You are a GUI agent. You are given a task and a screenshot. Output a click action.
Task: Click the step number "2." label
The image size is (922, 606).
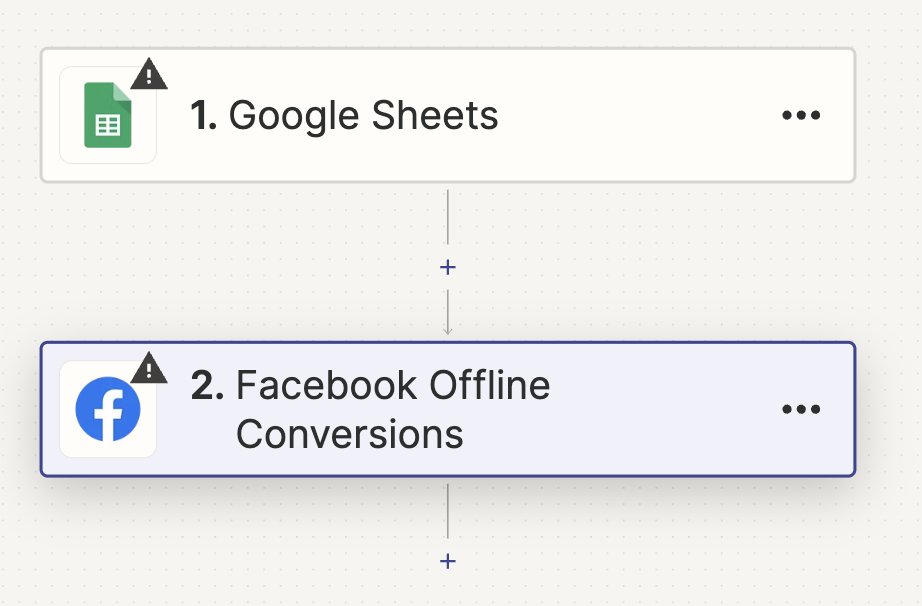coord(207,386)
